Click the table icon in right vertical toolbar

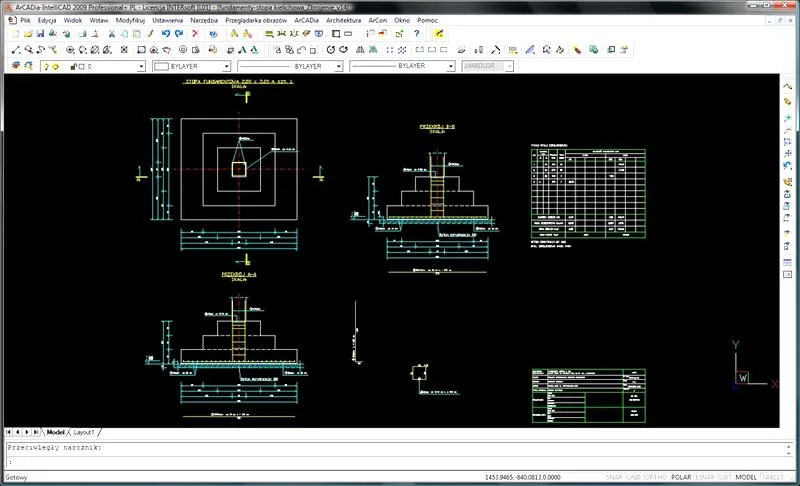(x=788, y=262)
